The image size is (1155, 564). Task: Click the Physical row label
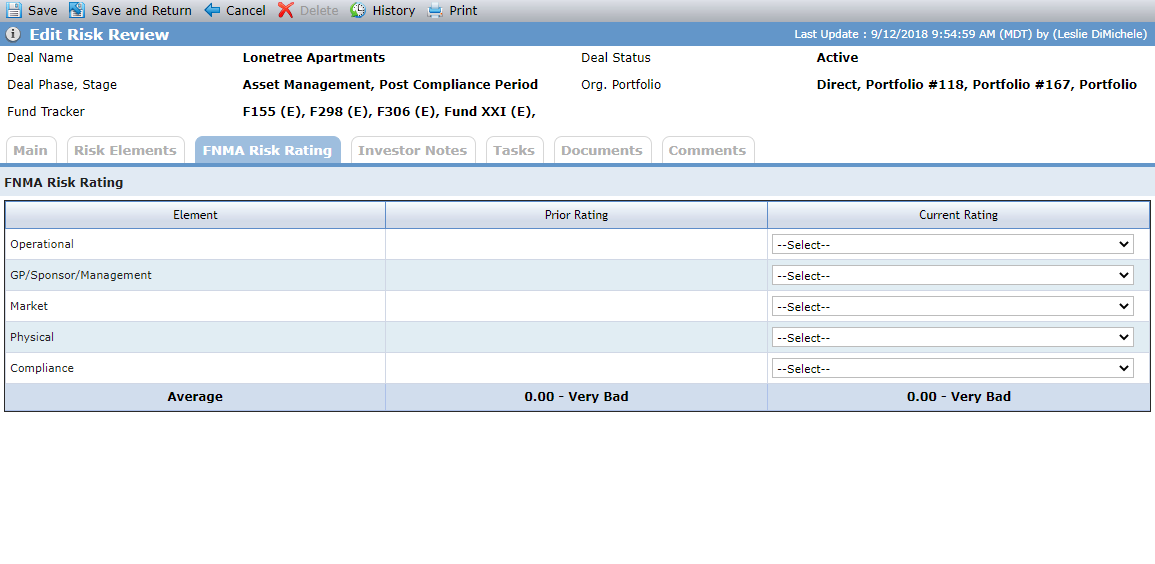(32, 336)
